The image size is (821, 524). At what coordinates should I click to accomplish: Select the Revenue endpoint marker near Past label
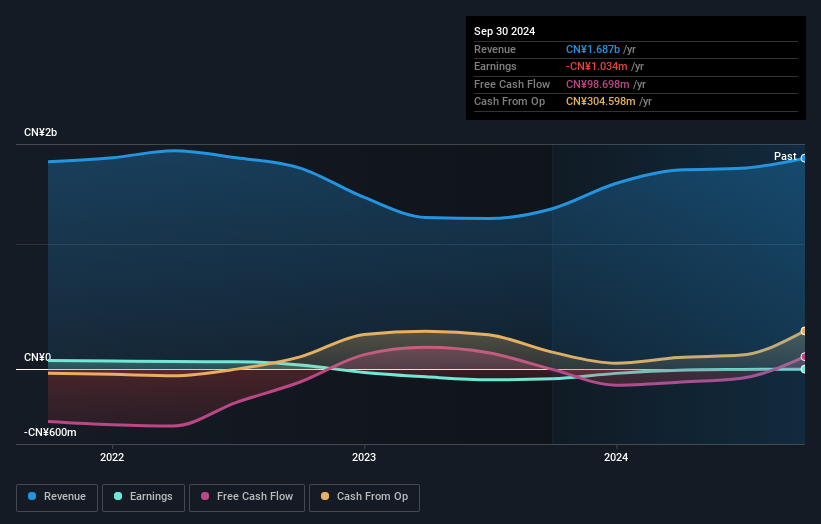coord(804,158)
